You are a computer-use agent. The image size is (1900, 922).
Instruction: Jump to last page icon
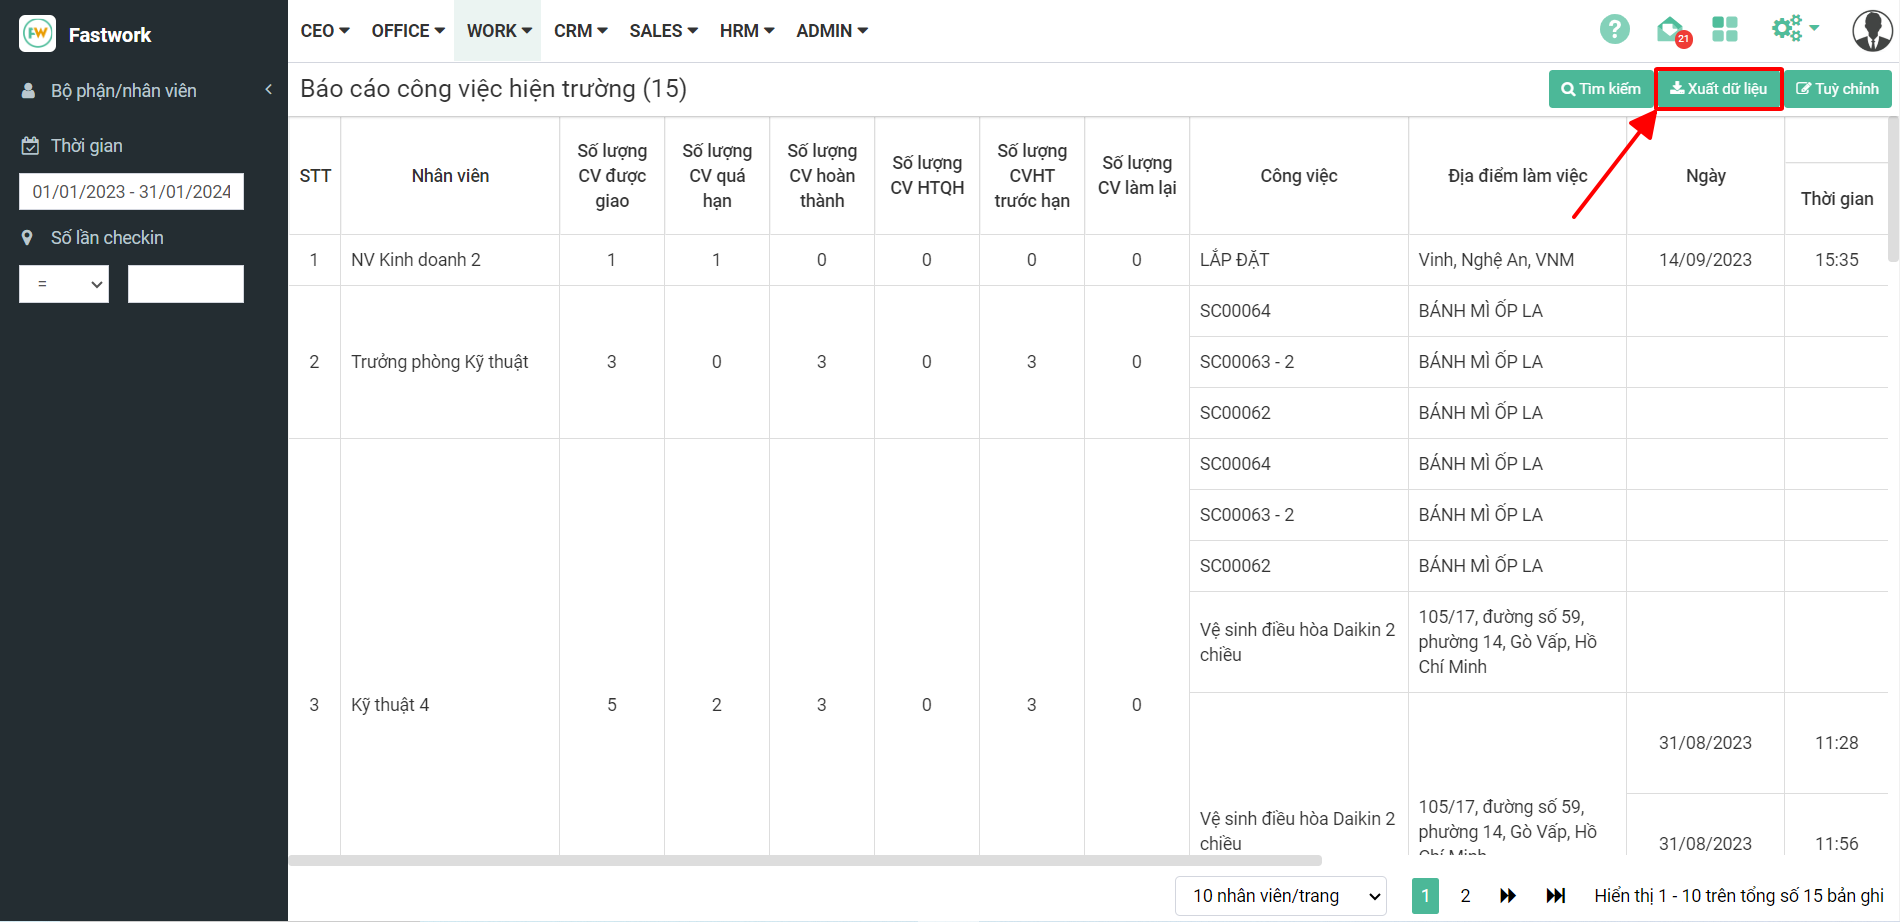click(1556, 896)
